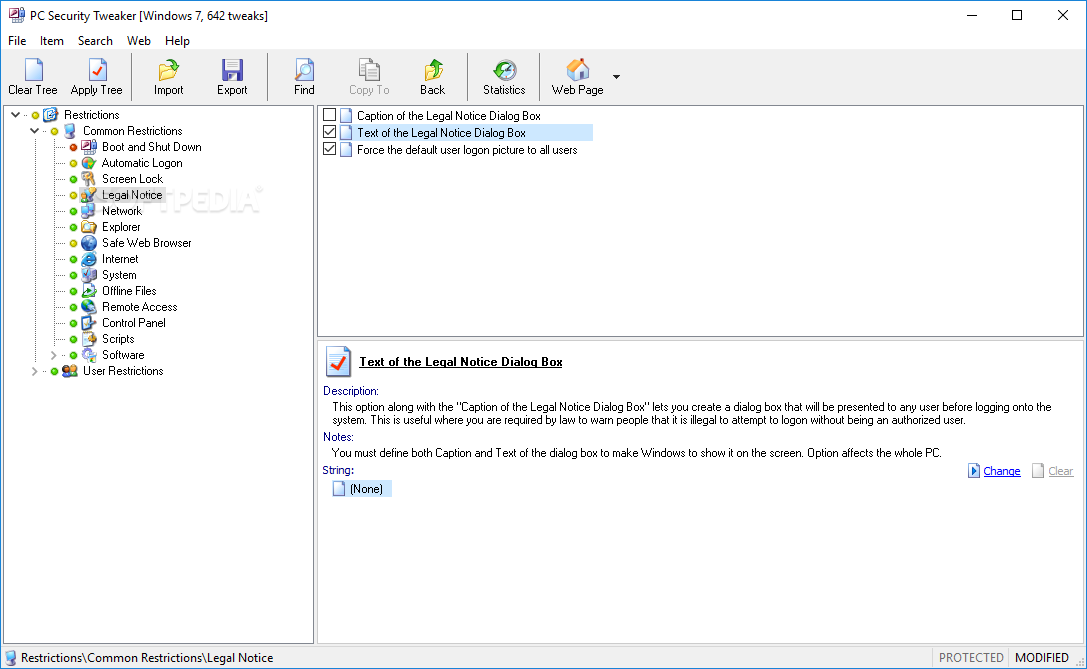This screenshot has width=1087, height=669.
Task: Click the greyed Copy To toolbar button
Action: 369,77
